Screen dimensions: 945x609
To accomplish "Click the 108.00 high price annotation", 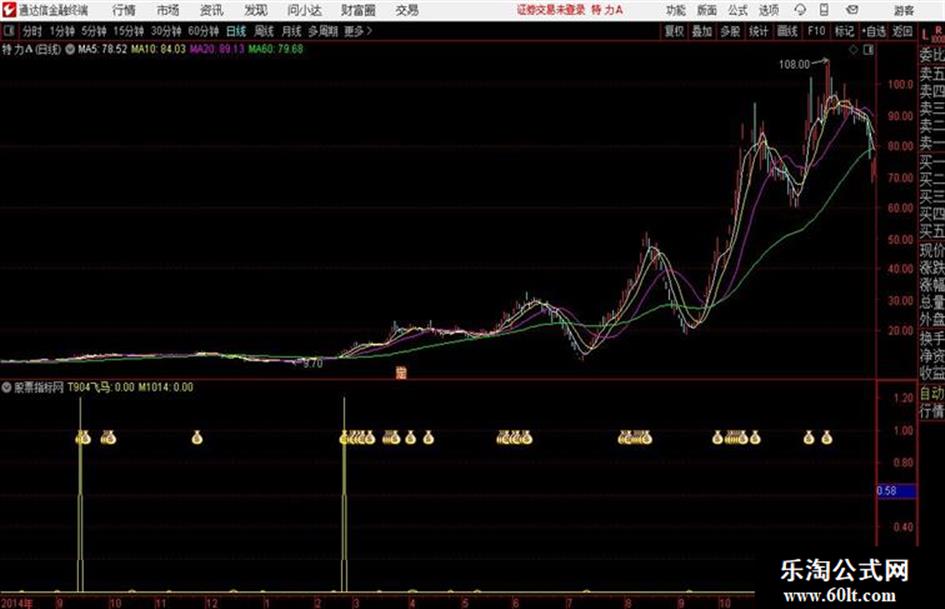I will tap(794, 65).
